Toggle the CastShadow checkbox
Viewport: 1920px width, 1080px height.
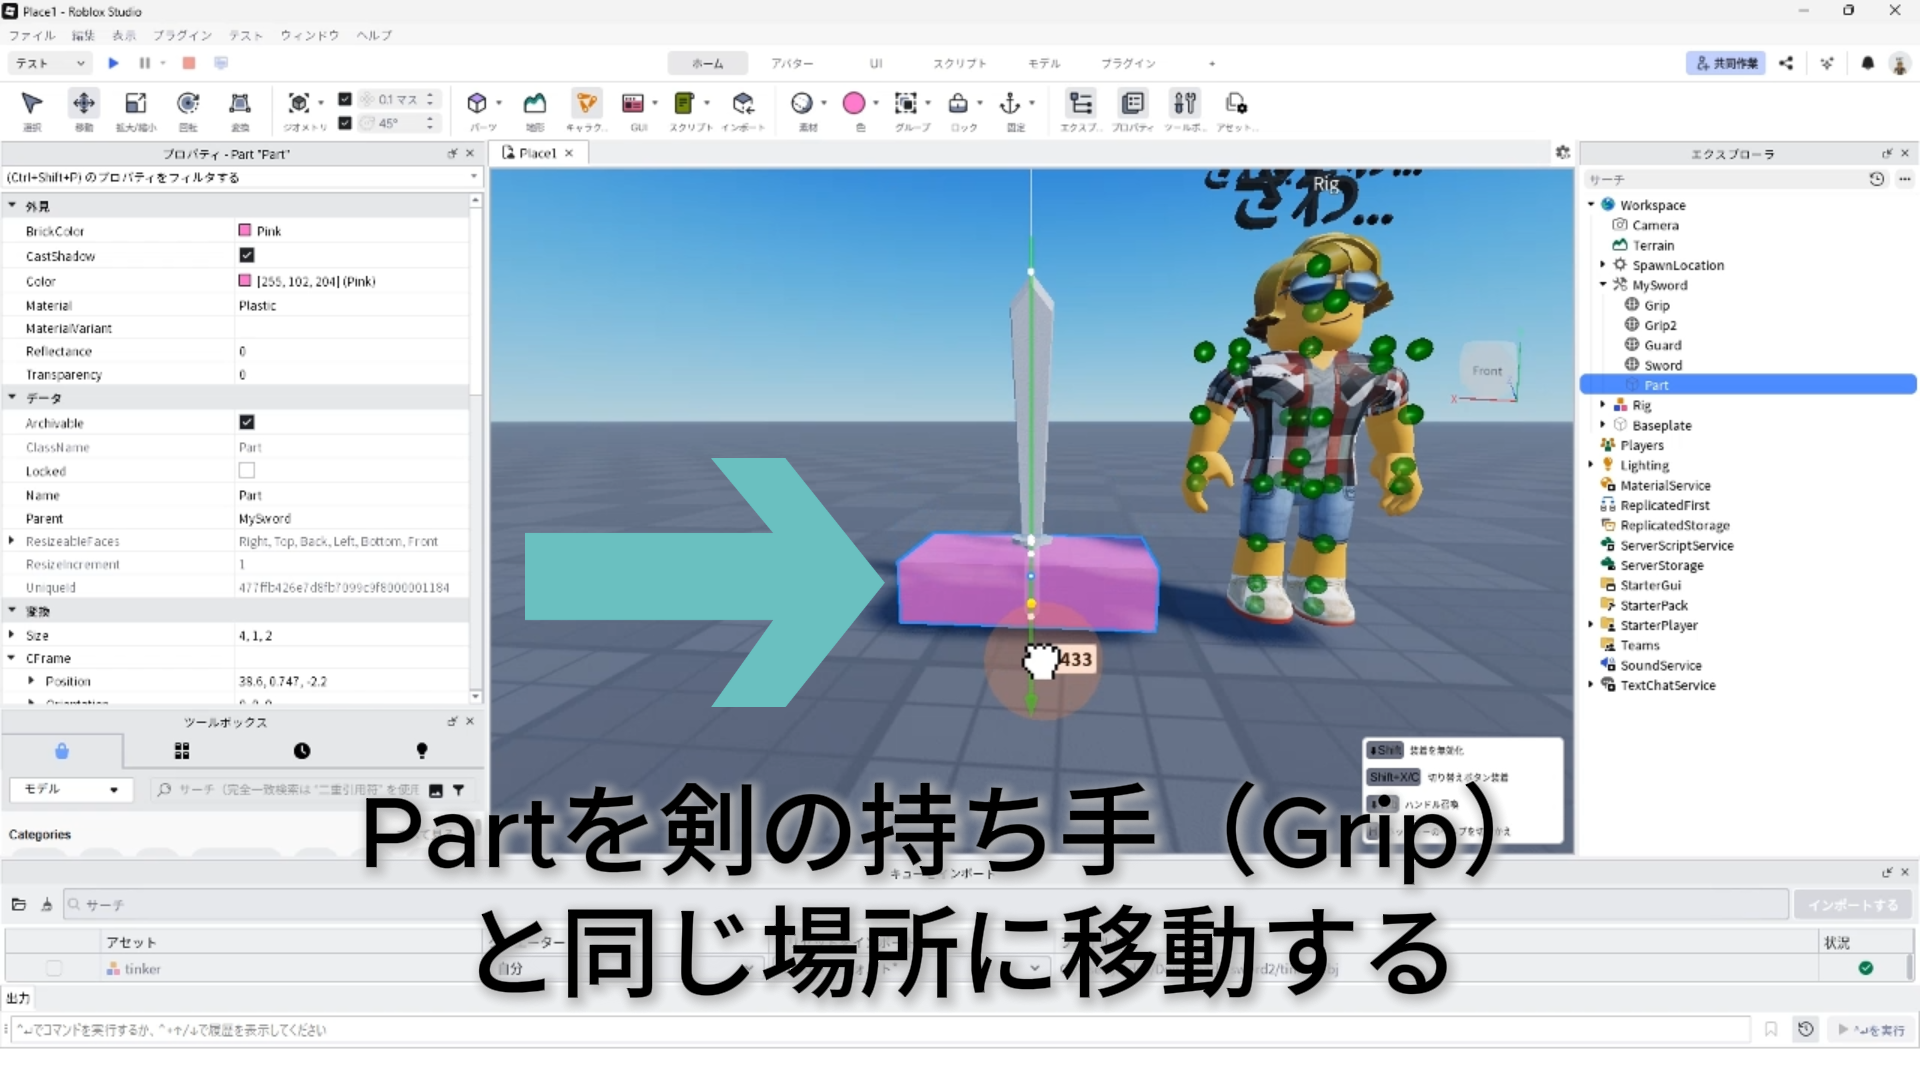coord(247,256)
